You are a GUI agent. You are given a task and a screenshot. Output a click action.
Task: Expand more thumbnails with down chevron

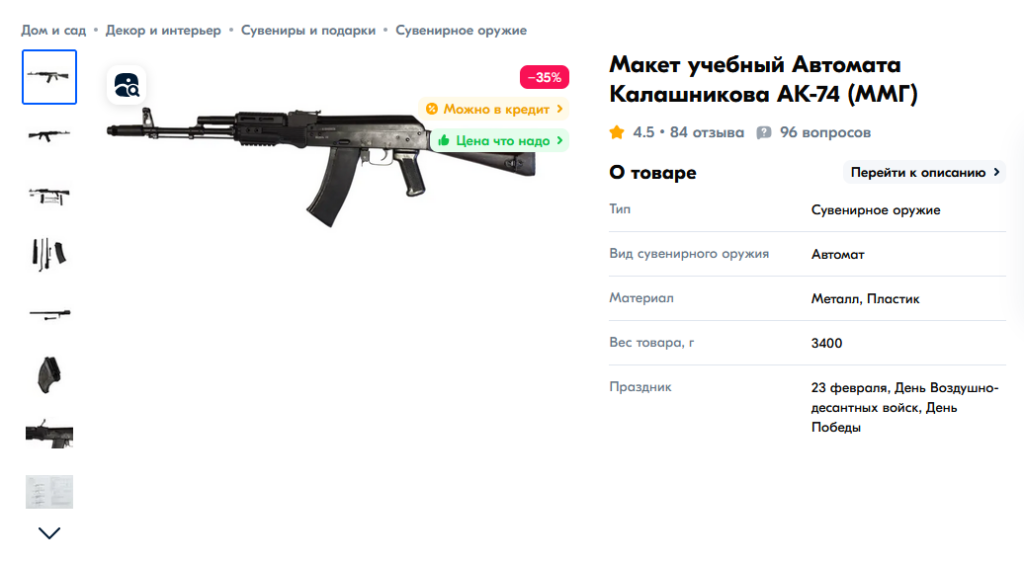coord(50,533)
